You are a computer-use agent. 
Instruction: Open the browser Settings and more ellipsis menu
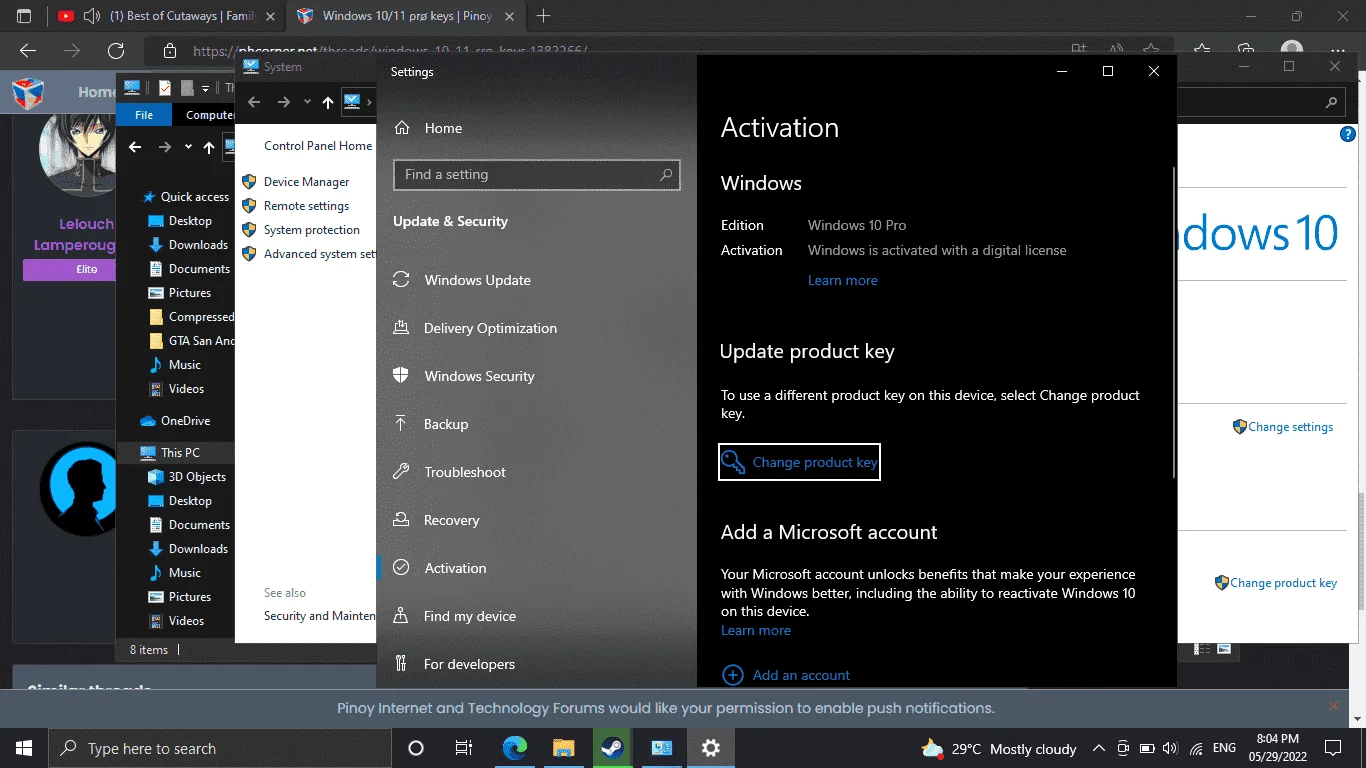[x=1338, y=50]
